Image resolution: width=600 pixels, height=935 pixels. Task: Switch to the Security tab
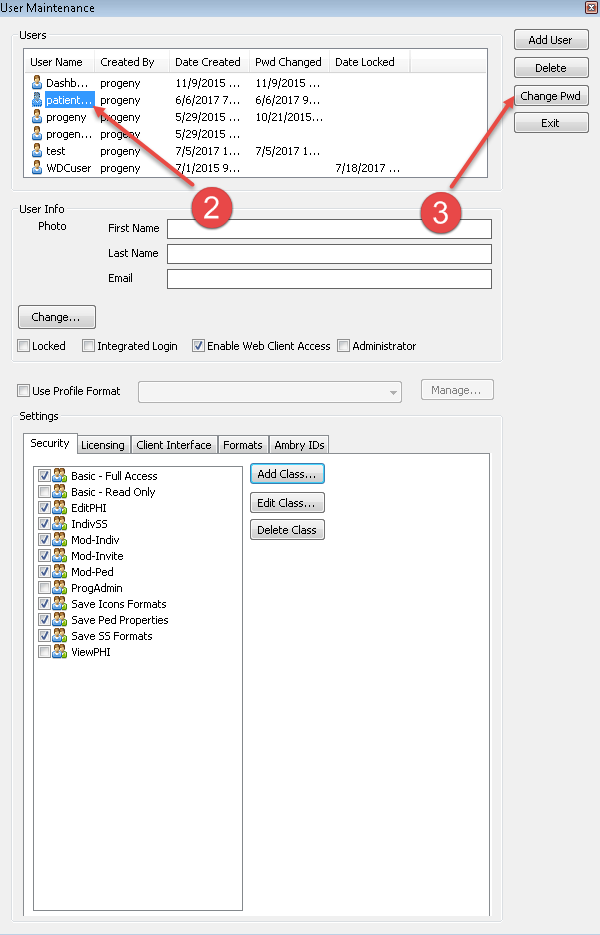[50, 443]
